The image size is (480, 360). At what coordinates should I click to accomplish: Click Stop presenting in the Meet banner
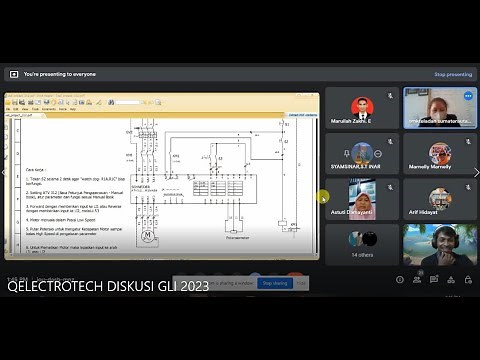point(453,74)
